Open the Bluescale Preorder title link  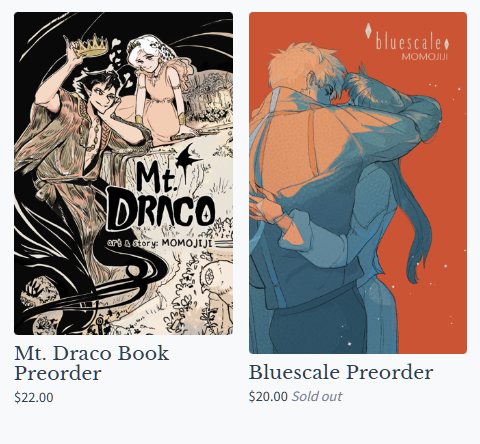pyautogui.click(x=341, y=372)
